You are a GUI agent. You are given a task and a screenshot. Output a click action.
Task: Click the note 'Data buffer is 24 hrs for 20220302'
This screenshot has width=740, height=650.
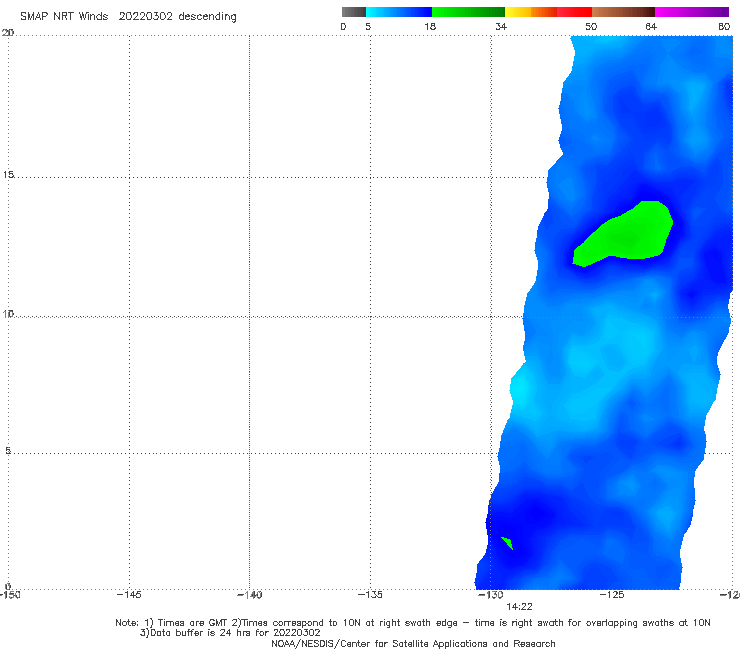click(235, 633)
